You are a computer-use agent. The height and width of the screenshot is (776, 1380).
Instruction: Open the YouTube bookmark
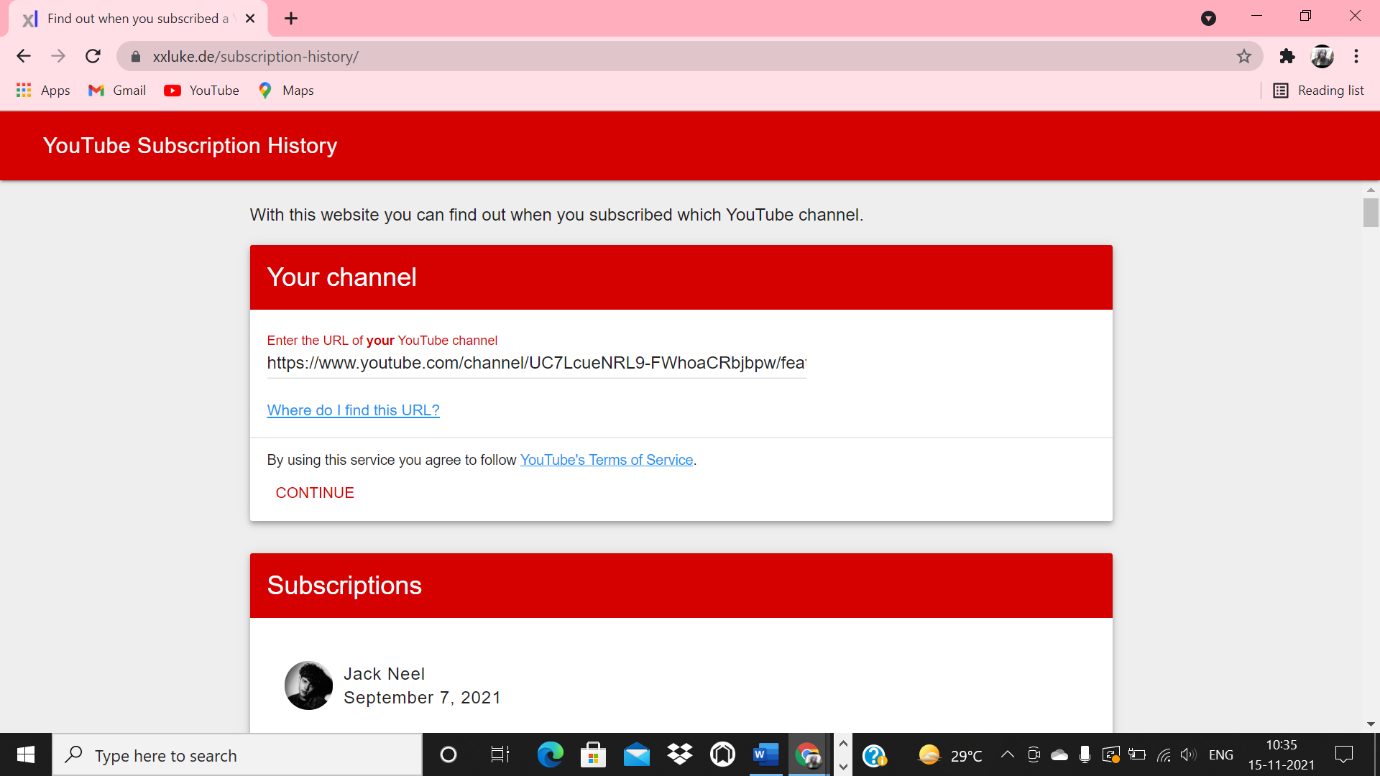coord(202,90)
